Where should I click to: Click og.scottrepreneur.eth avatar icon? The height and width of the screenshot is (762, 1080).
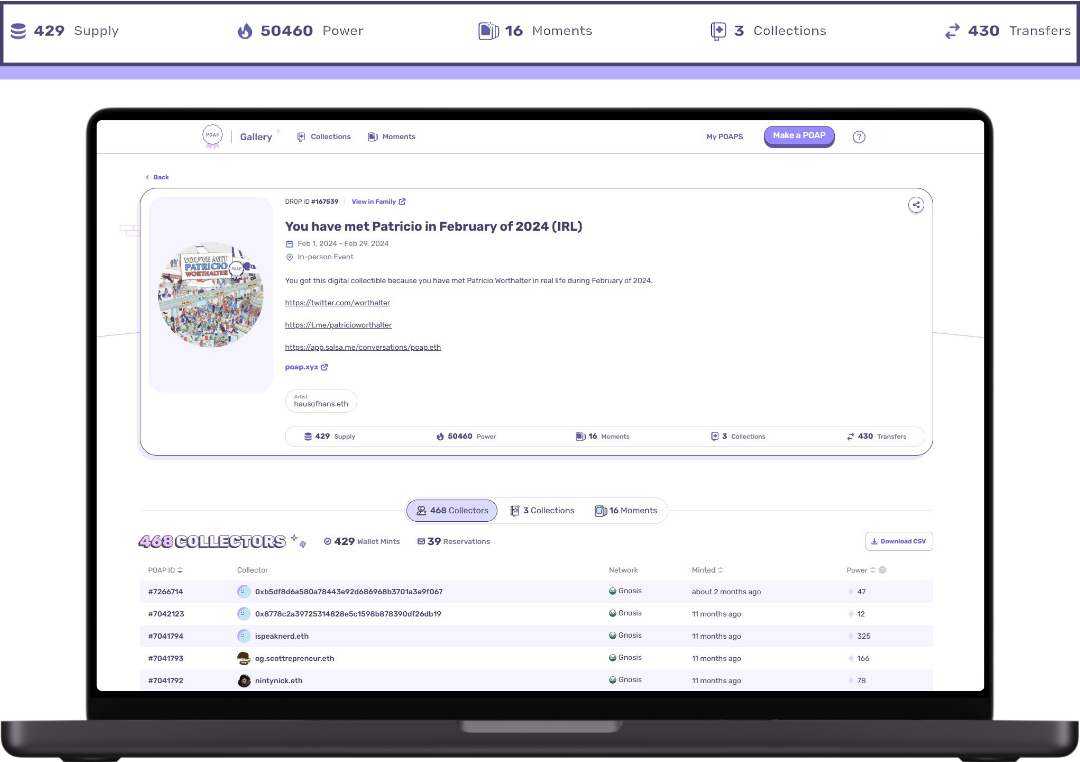tap(243, 658)
